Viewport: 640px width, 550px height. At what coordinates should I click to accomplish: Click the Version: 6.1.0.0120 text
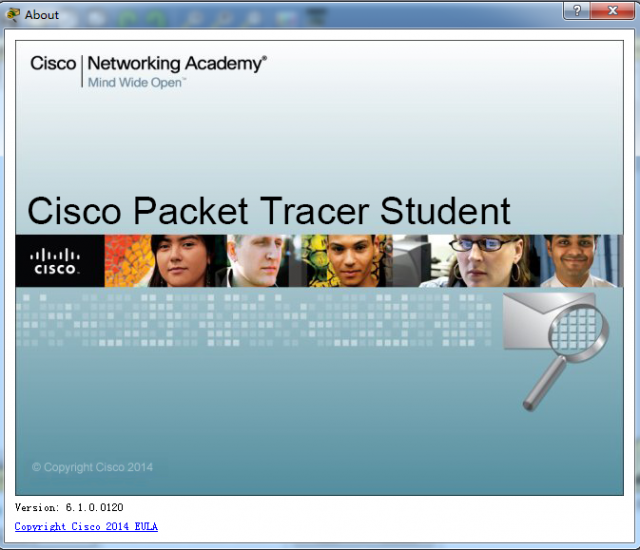[x=69, y=507]
